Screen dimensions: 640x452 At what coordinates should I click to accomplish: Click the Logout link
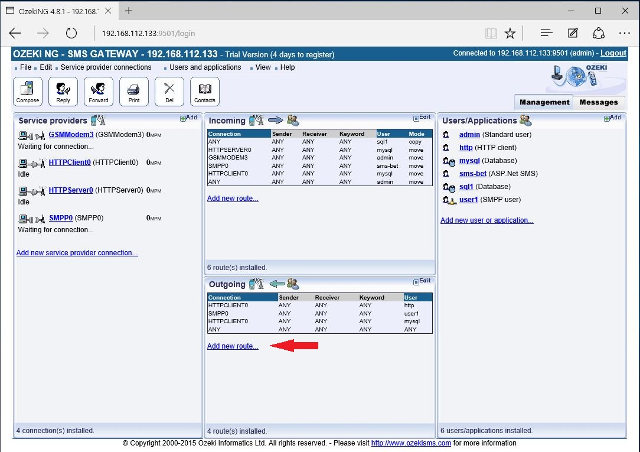point(613,53)
